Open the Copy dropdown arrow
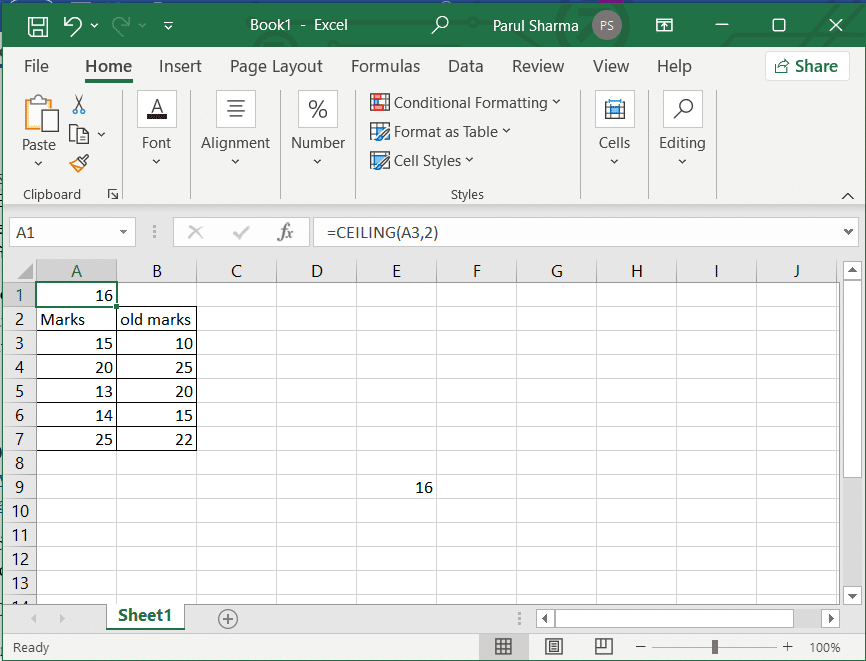The width and height of the screenshot is (866, 661). 102,134
